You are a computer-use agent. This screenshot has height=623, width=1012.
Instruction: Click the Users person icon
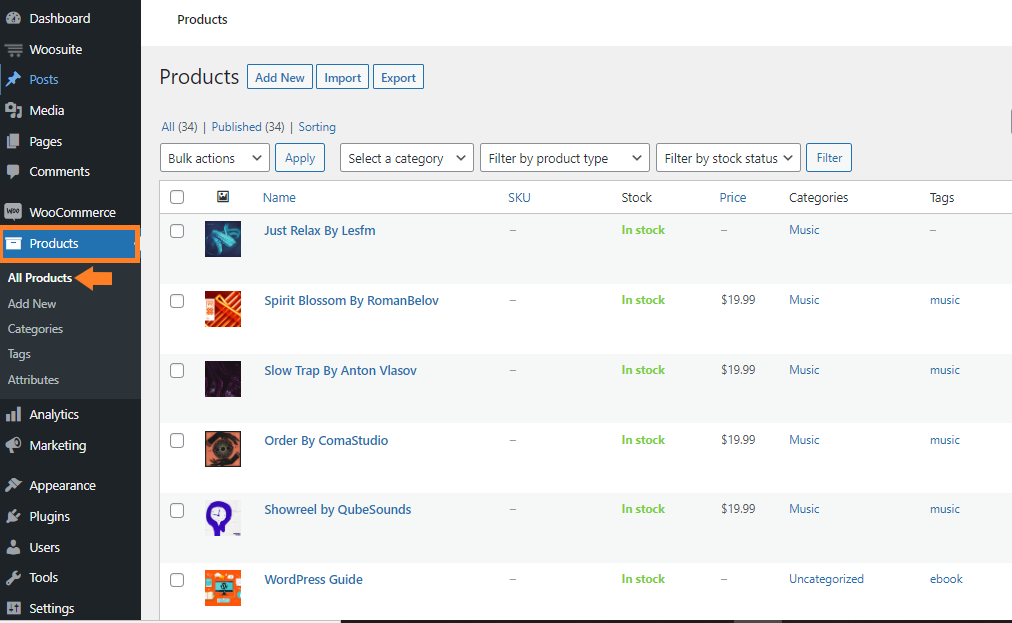[x=14, y=547]
